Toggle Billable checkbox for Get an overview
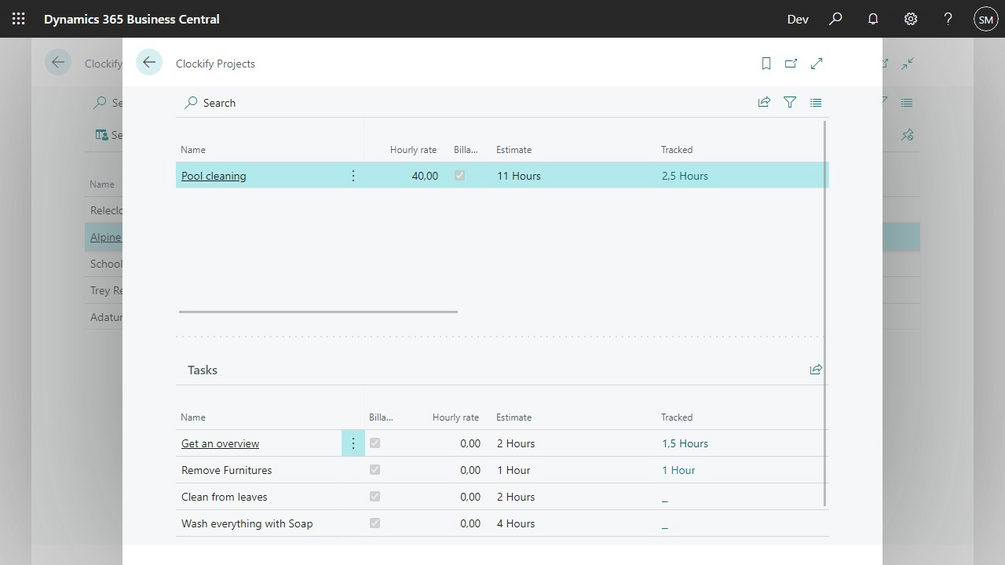Screen dimensions: 1005x565 pos(375,443)
